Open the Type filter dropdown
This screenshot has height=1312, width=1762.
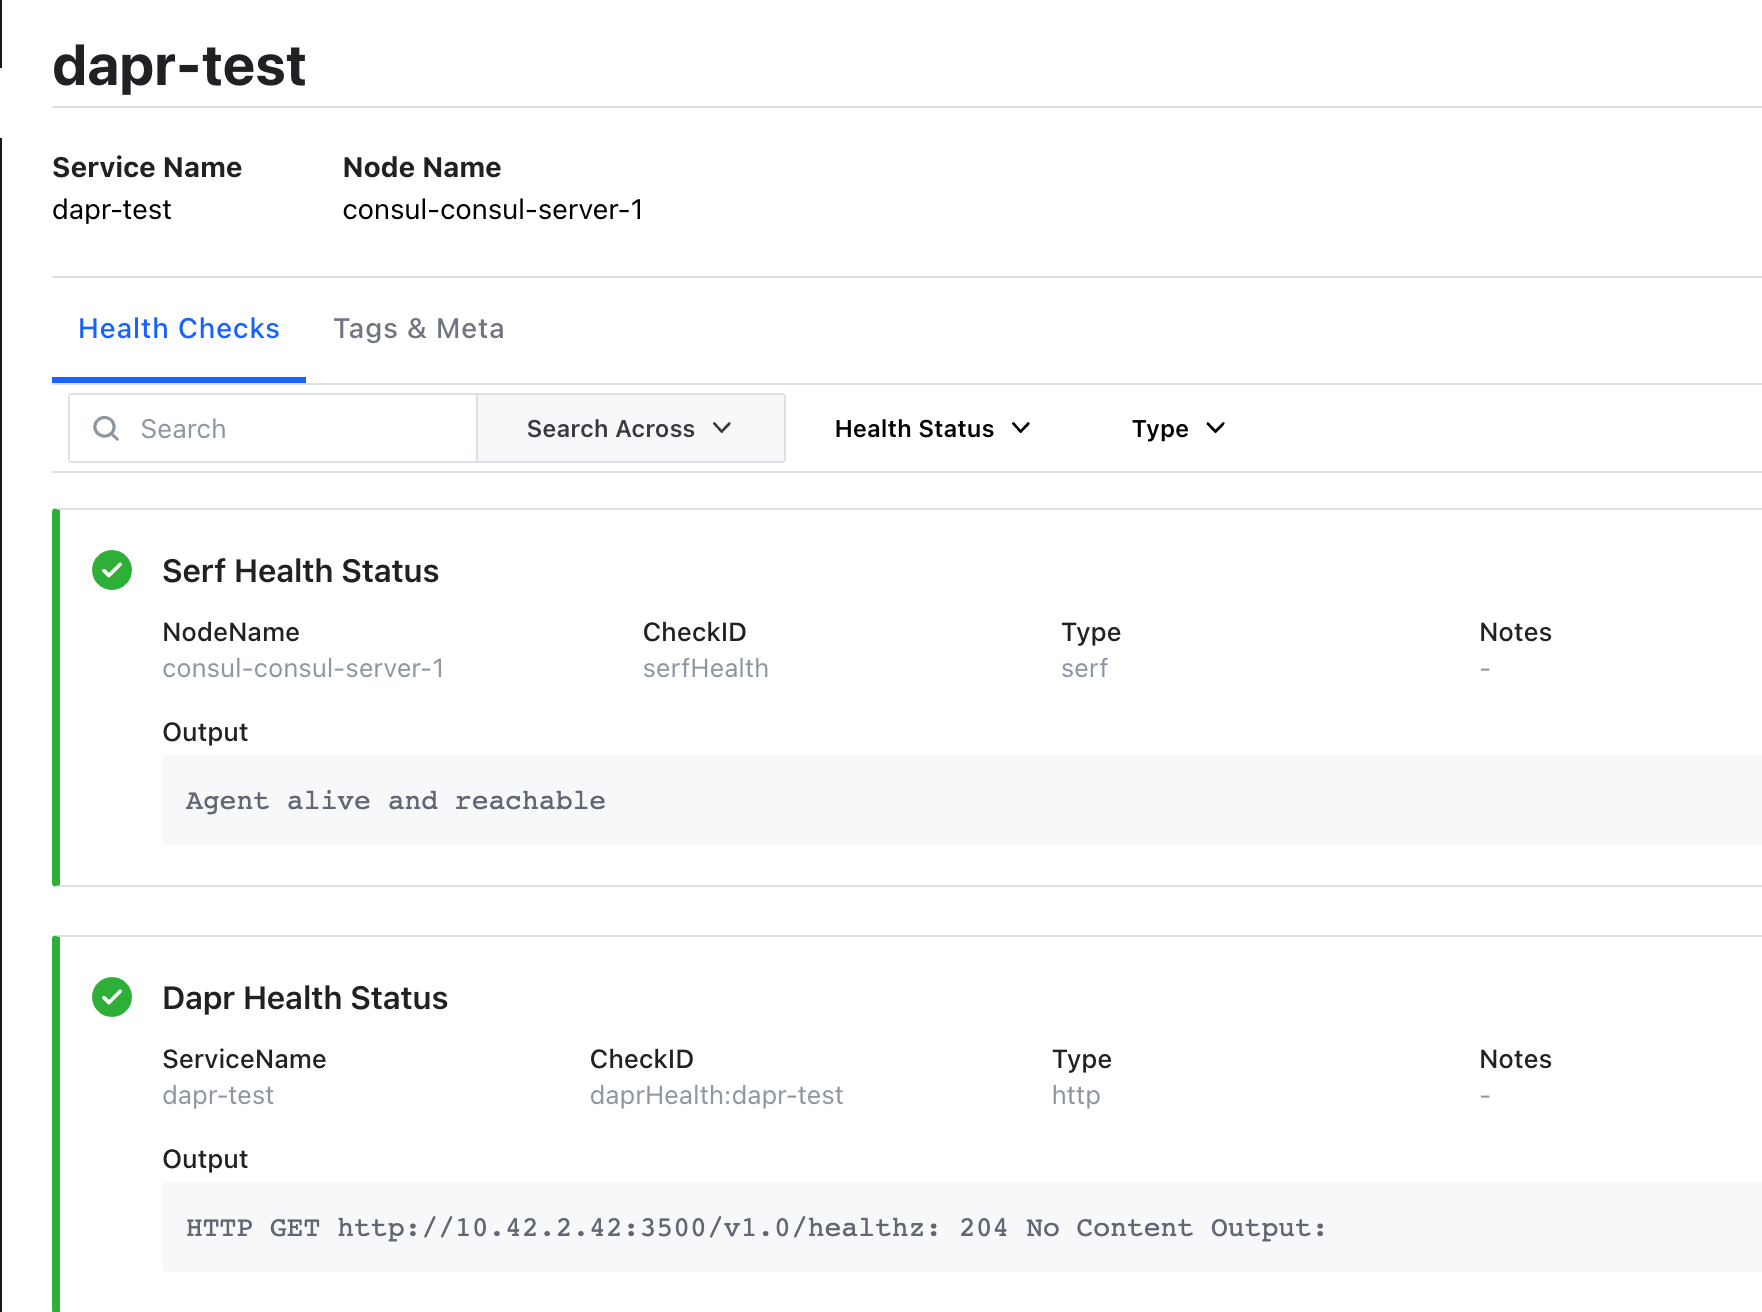1178,428
